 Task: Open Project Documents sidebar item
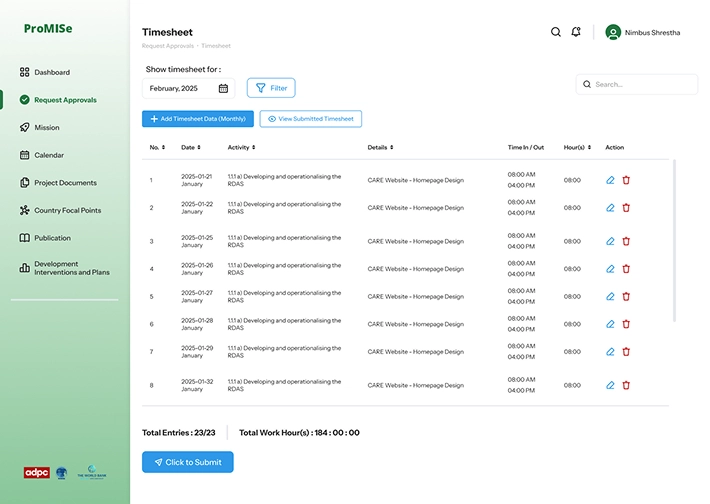[x=65, y=183]
